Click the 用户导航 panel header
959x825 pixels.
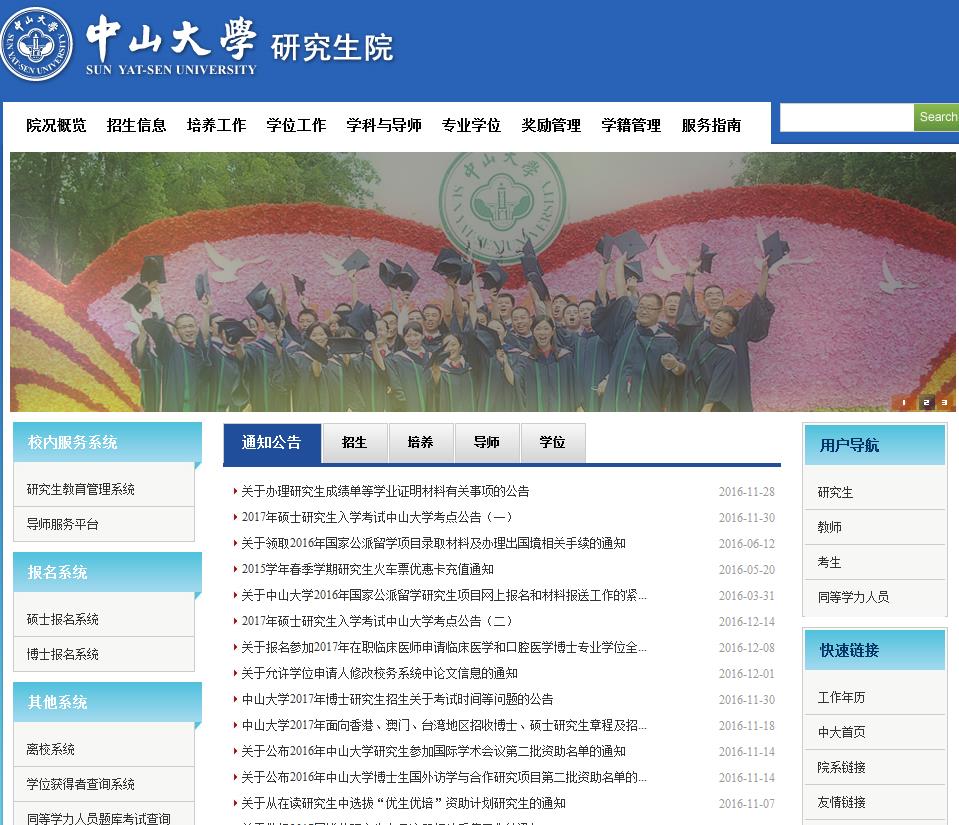coord(875,445)
